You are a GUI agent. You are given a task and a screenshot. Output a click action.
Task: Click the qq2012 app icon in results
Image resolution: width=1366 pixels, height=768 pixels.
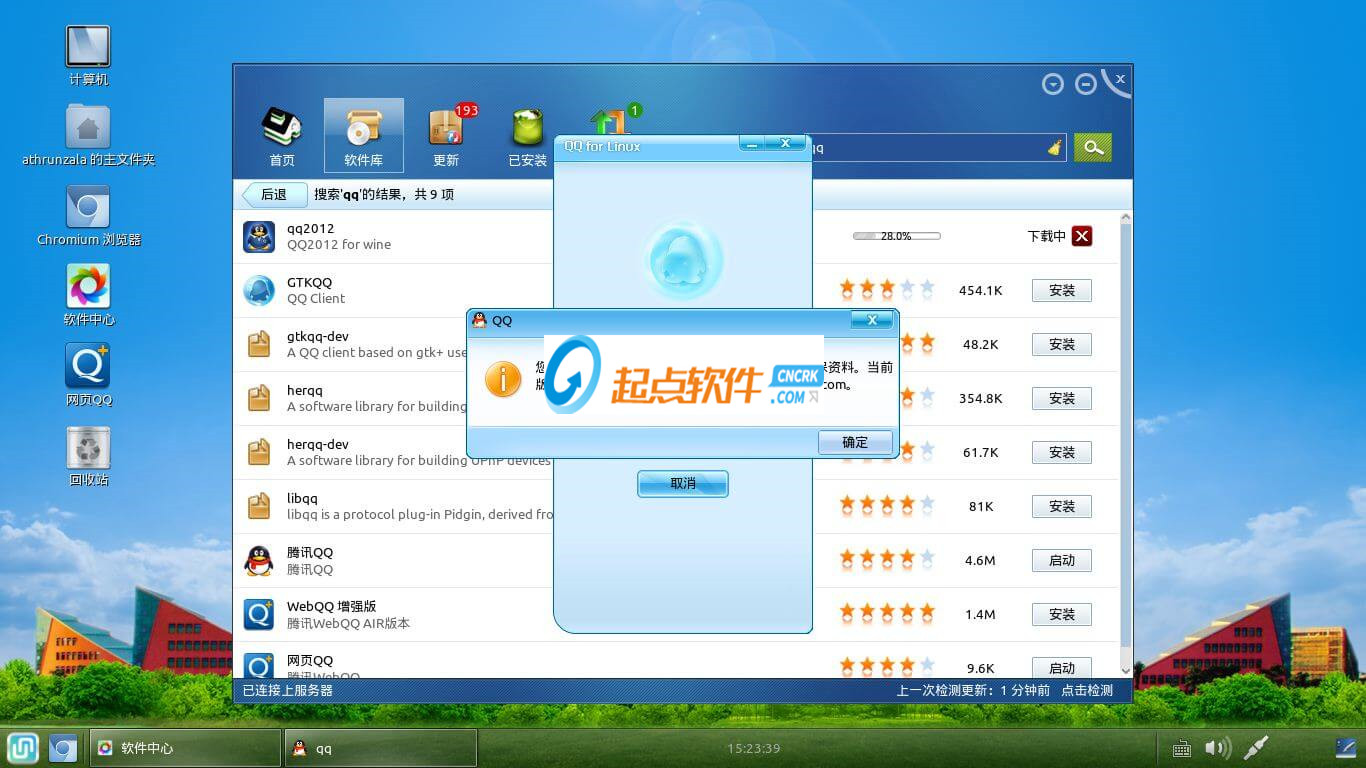click(x=259, y=237)
